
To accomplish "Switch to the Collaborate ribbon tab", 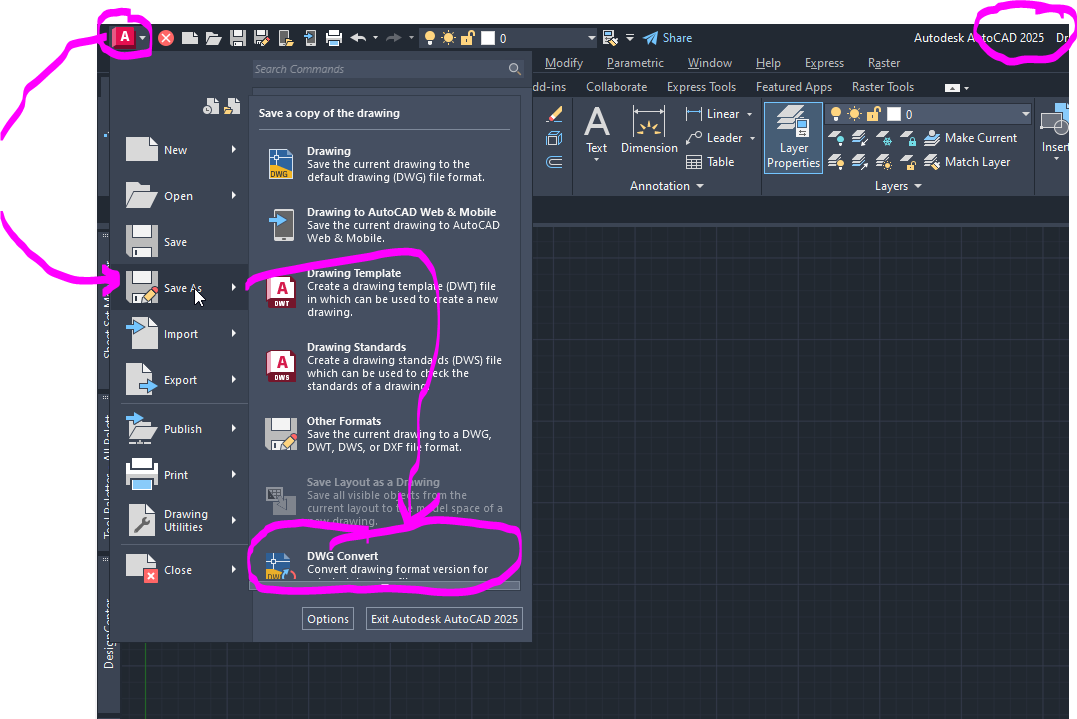I will (x=616, y=87).
